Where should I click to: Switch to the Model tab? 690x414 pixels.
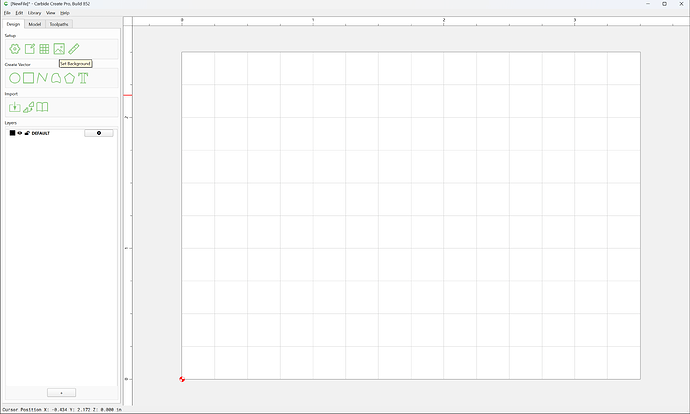[35, 24]
